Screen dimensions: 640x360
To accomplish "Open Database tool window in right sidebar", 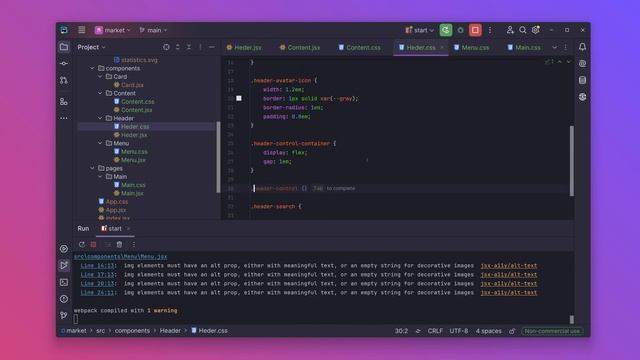I will (582, 80).
